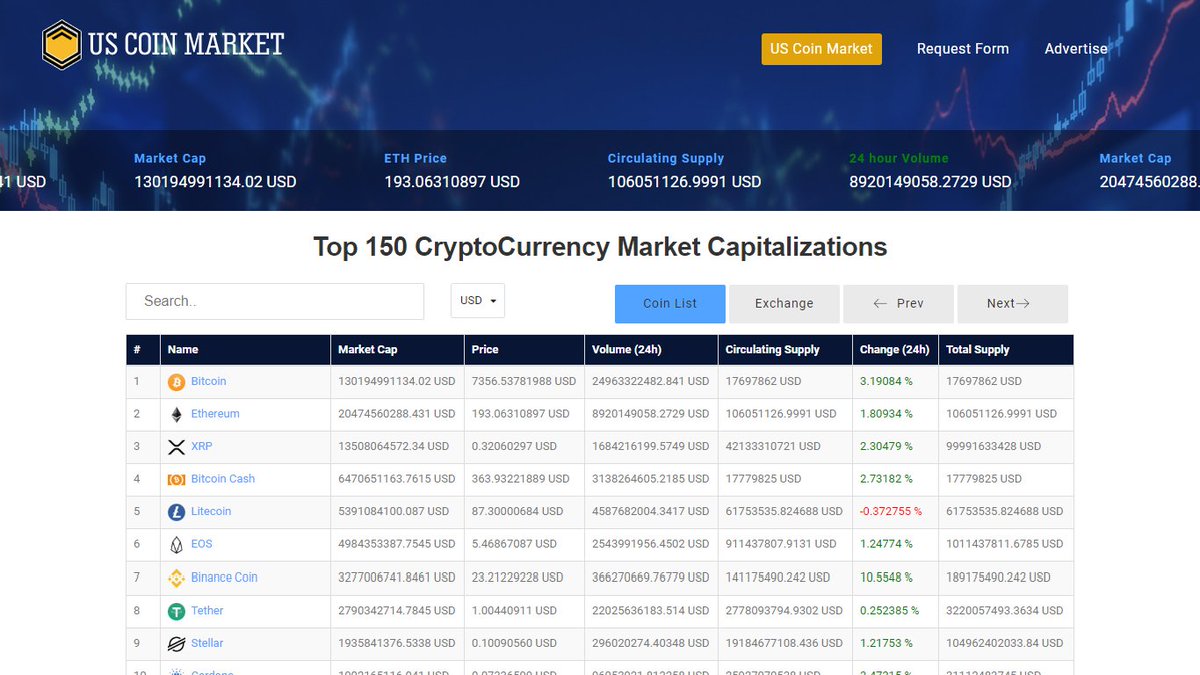Click XRP's total supply 99991633428 USD
The height and width of the screenshot is (675, 1200).
pos(994,446)
